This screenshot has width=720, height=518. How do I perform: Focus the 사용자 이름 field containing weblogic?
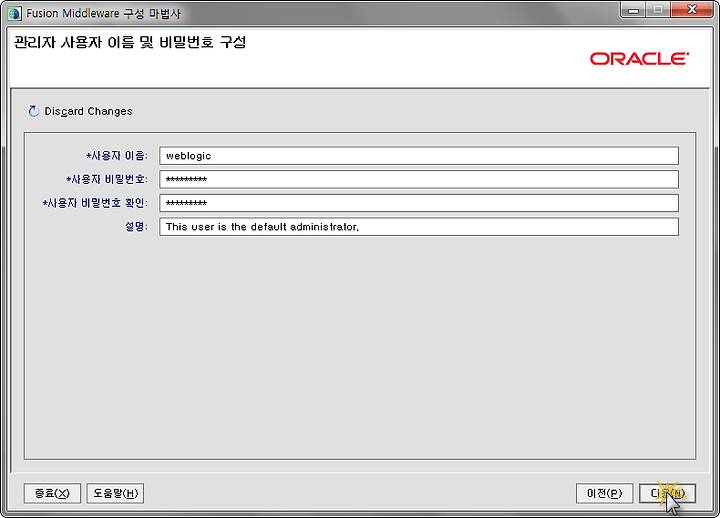[x=419, y=156]
